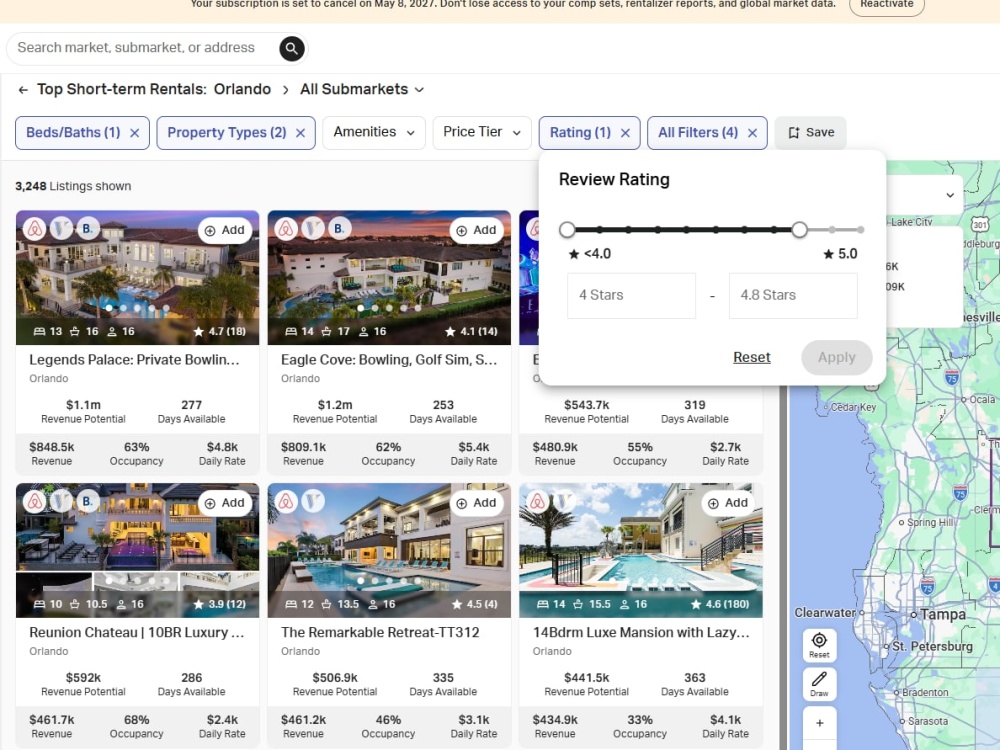The height and width of the screenshot is (750, 1000).
Task: Click Booking.com icon on Reunion Chateau card
Action: click(x=87, y=501)
